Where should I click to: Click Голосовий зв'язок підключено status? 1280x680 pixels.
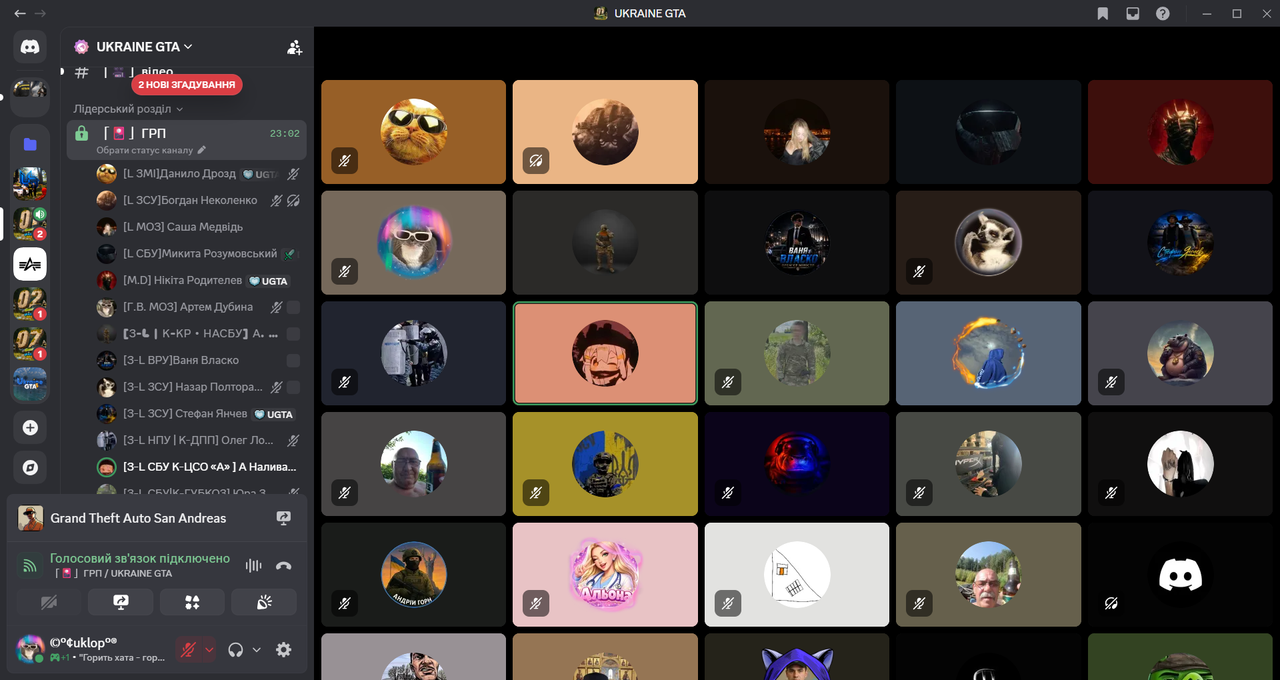point(140,558)
